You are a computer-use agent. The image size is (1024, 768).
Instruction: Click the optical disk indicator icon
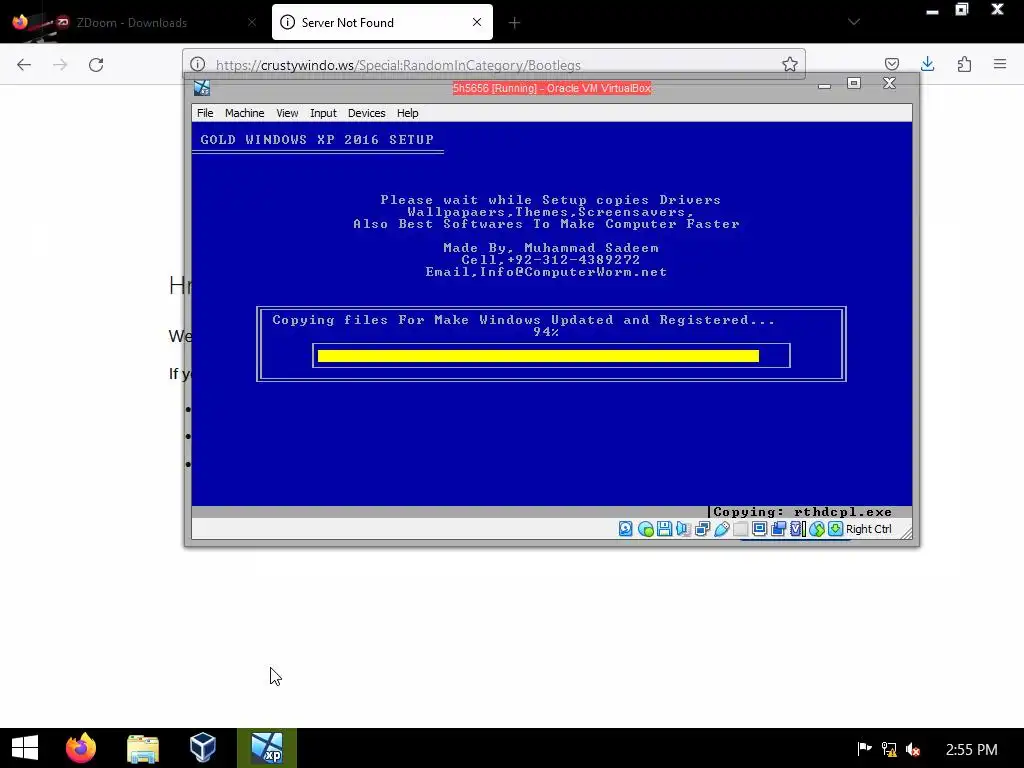click(646, 529)
